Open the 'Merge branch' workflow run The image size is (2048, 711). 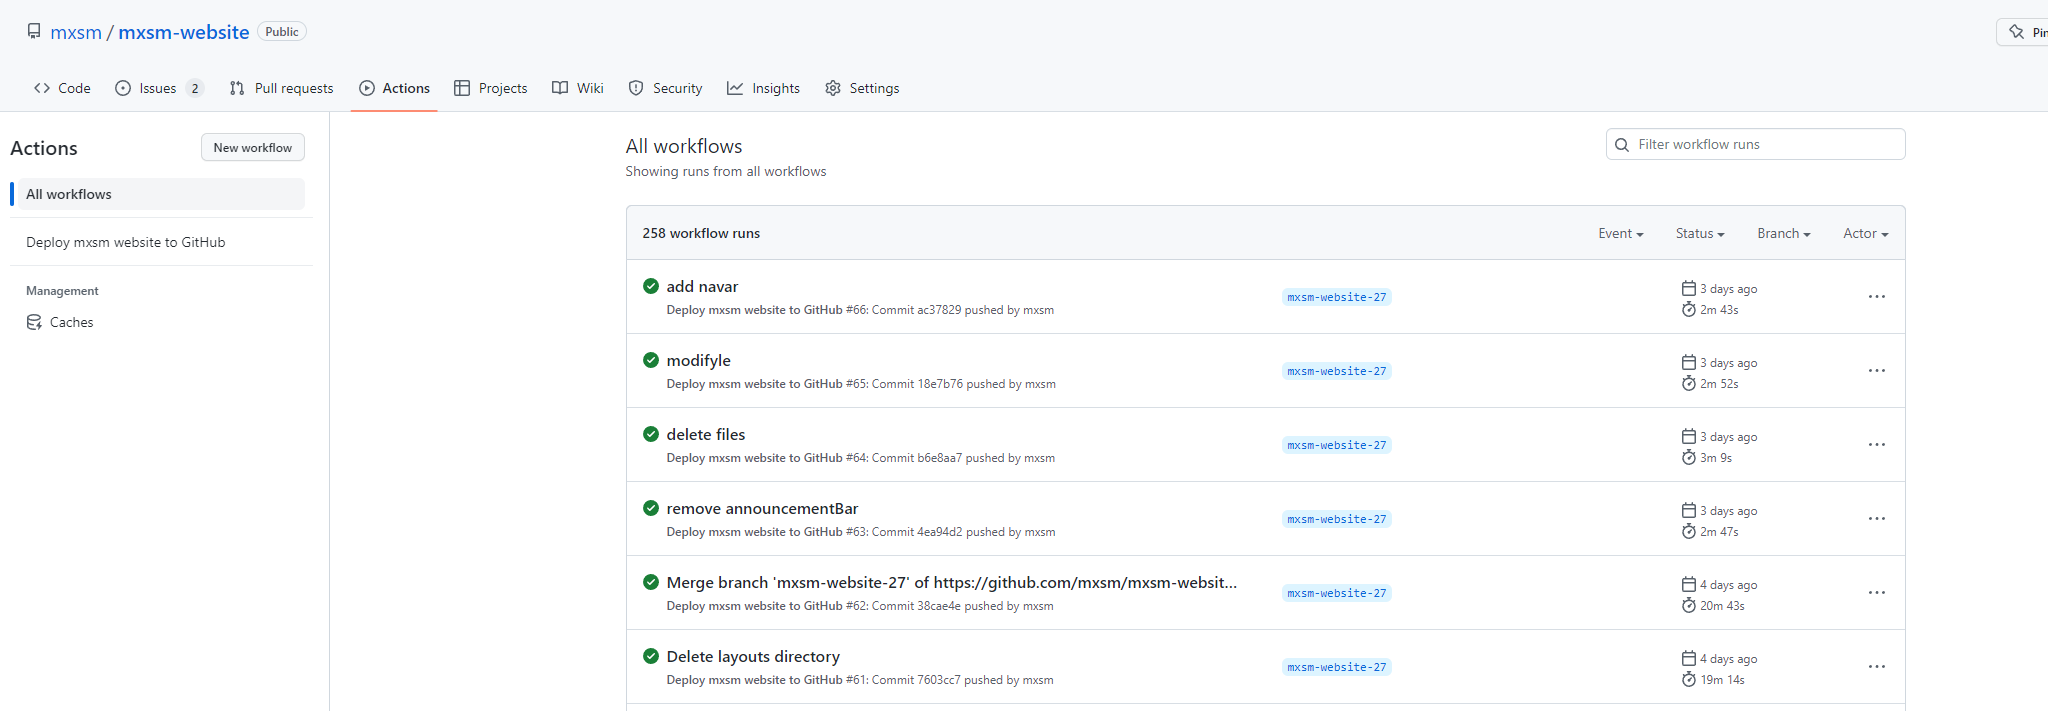coord(952,582)
